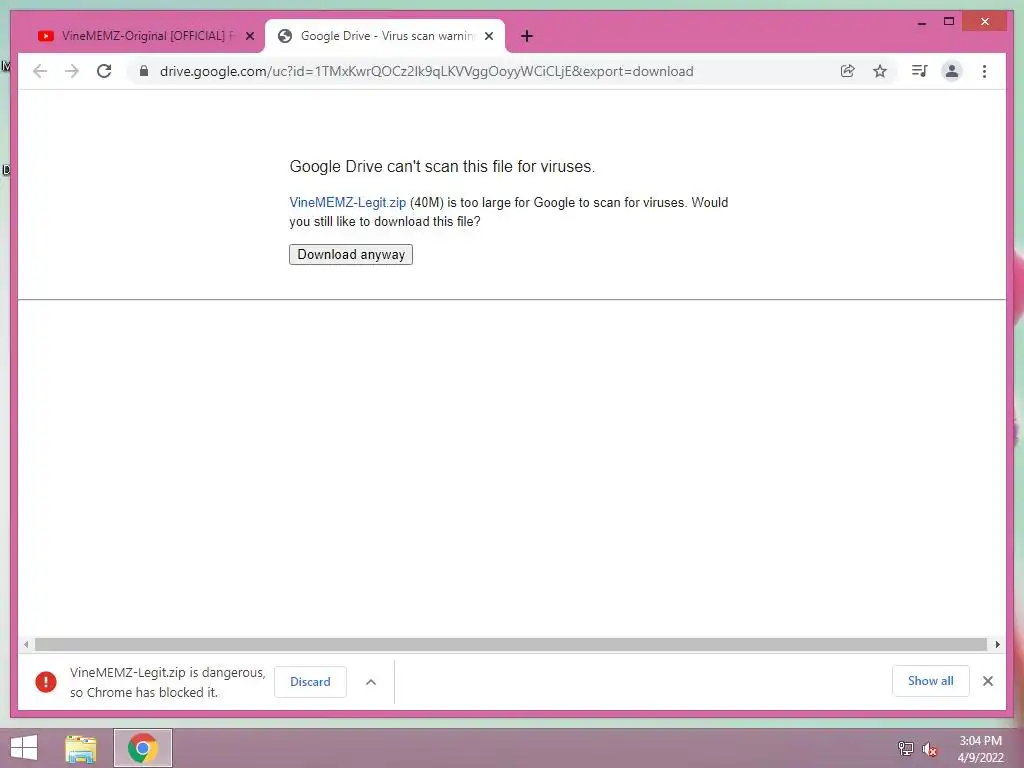This screenshot has height=768, width=1024.
Task: Click the scrollbar right arrow
Action: tap(997, 645)
